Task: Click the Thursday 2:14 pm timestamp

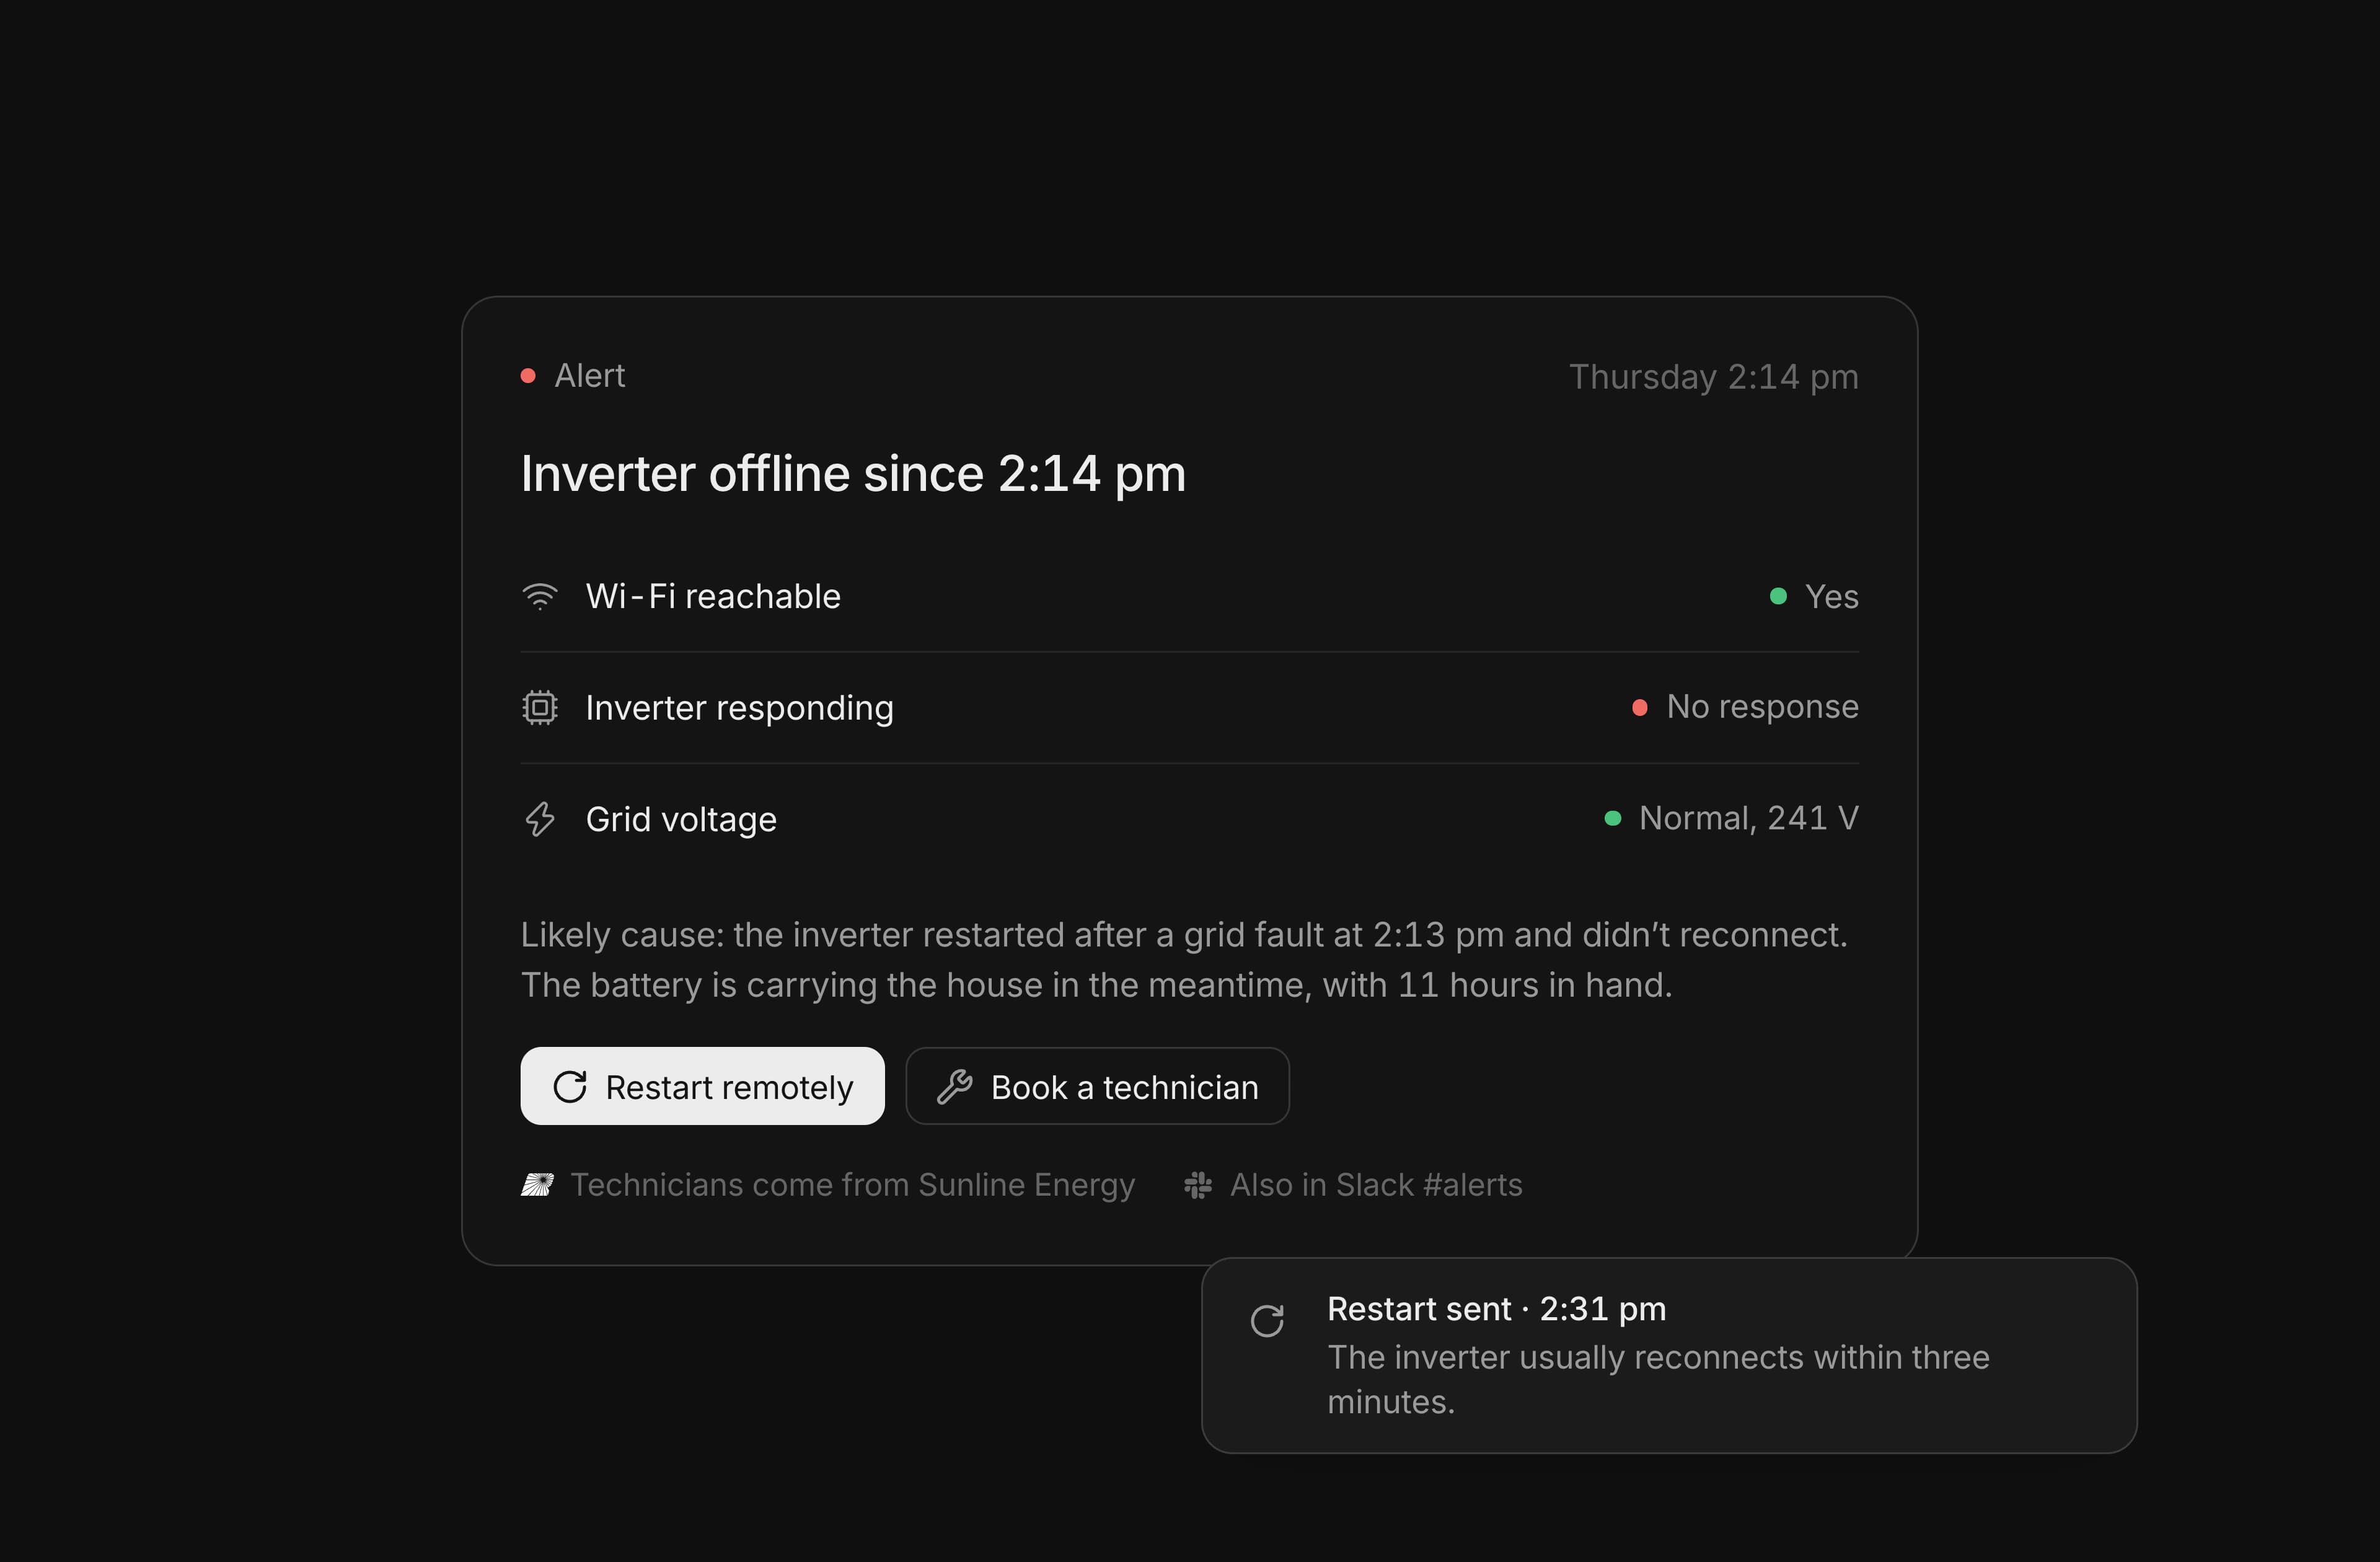Action: pos(1713,377)
